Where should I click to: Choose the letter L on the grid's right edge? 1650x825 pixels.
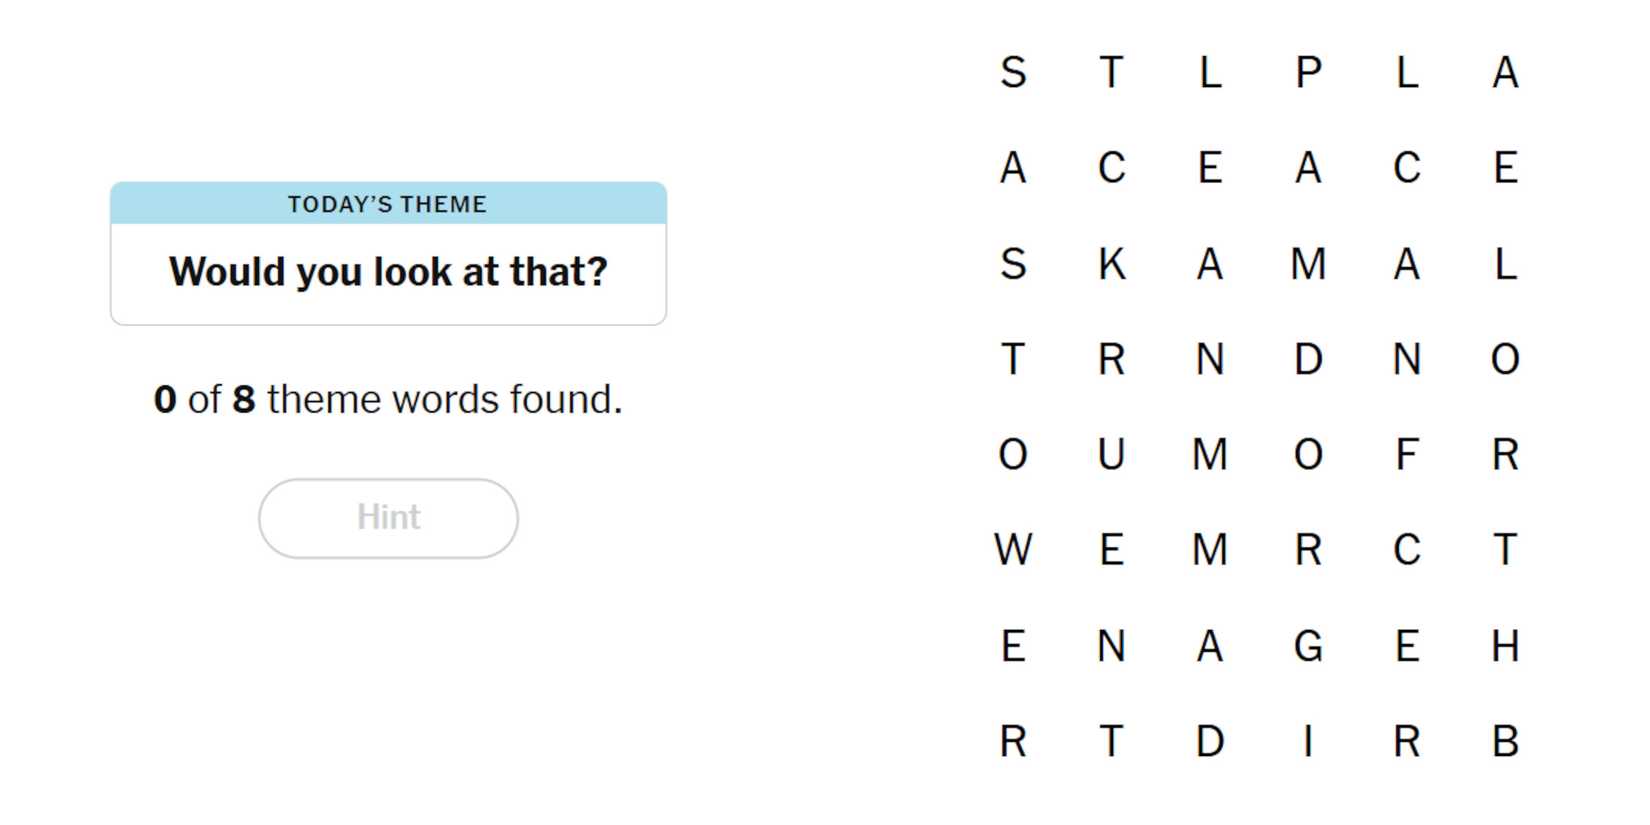pyautogui.click(x=1505, y=264)
